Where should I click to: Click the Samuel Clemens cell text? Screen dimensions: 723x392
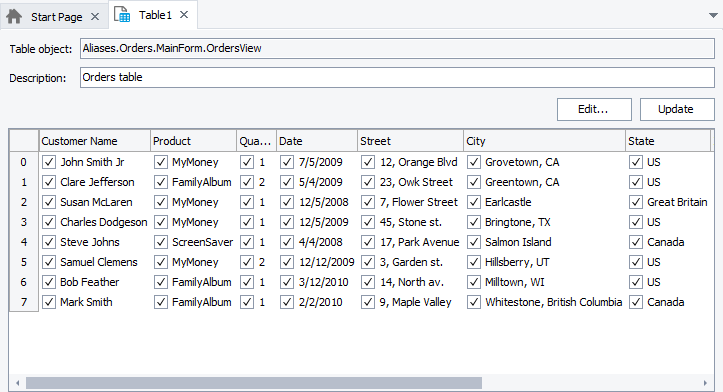click(99, 262)
